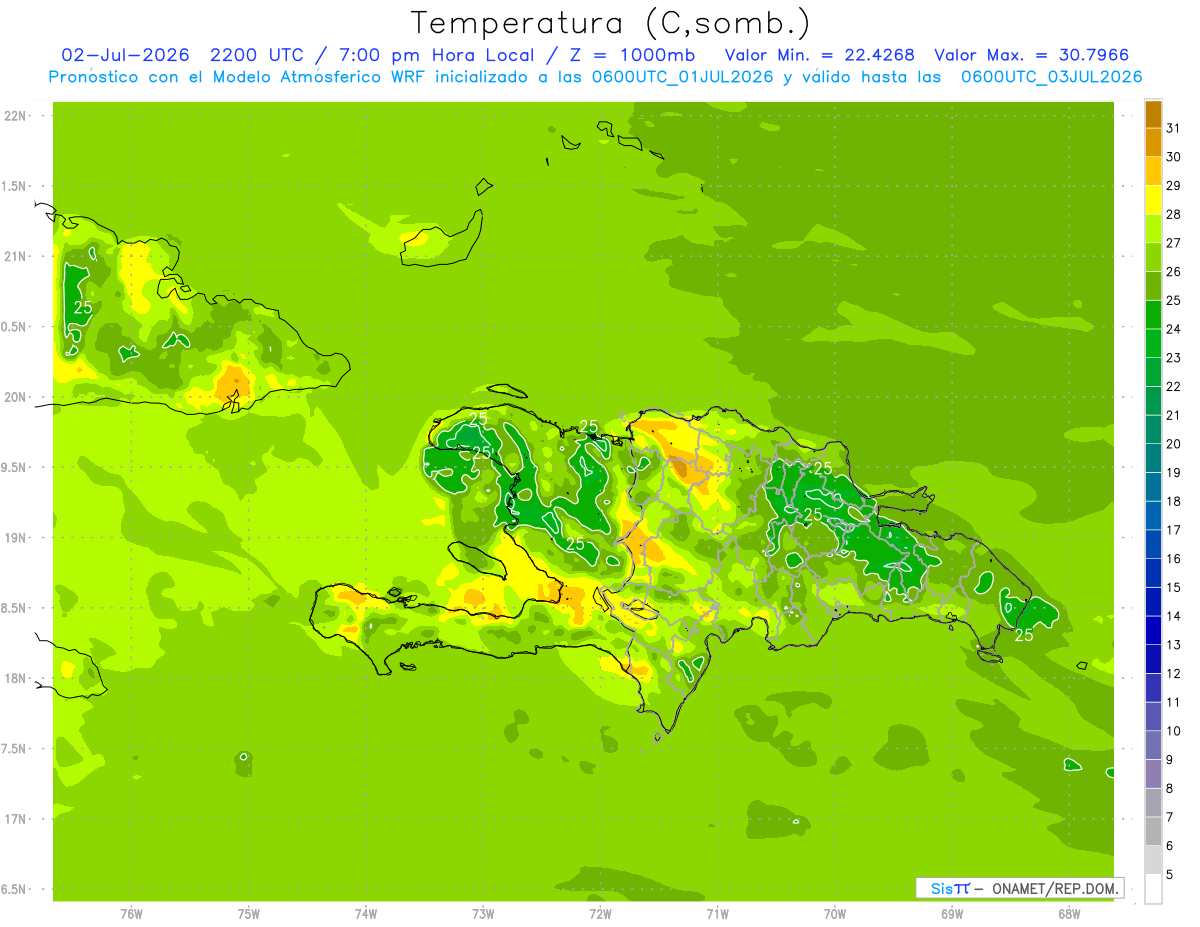This screenshot has height=927, width=1200.
Task: Click the legend value label '15'
Action: 1174,587
